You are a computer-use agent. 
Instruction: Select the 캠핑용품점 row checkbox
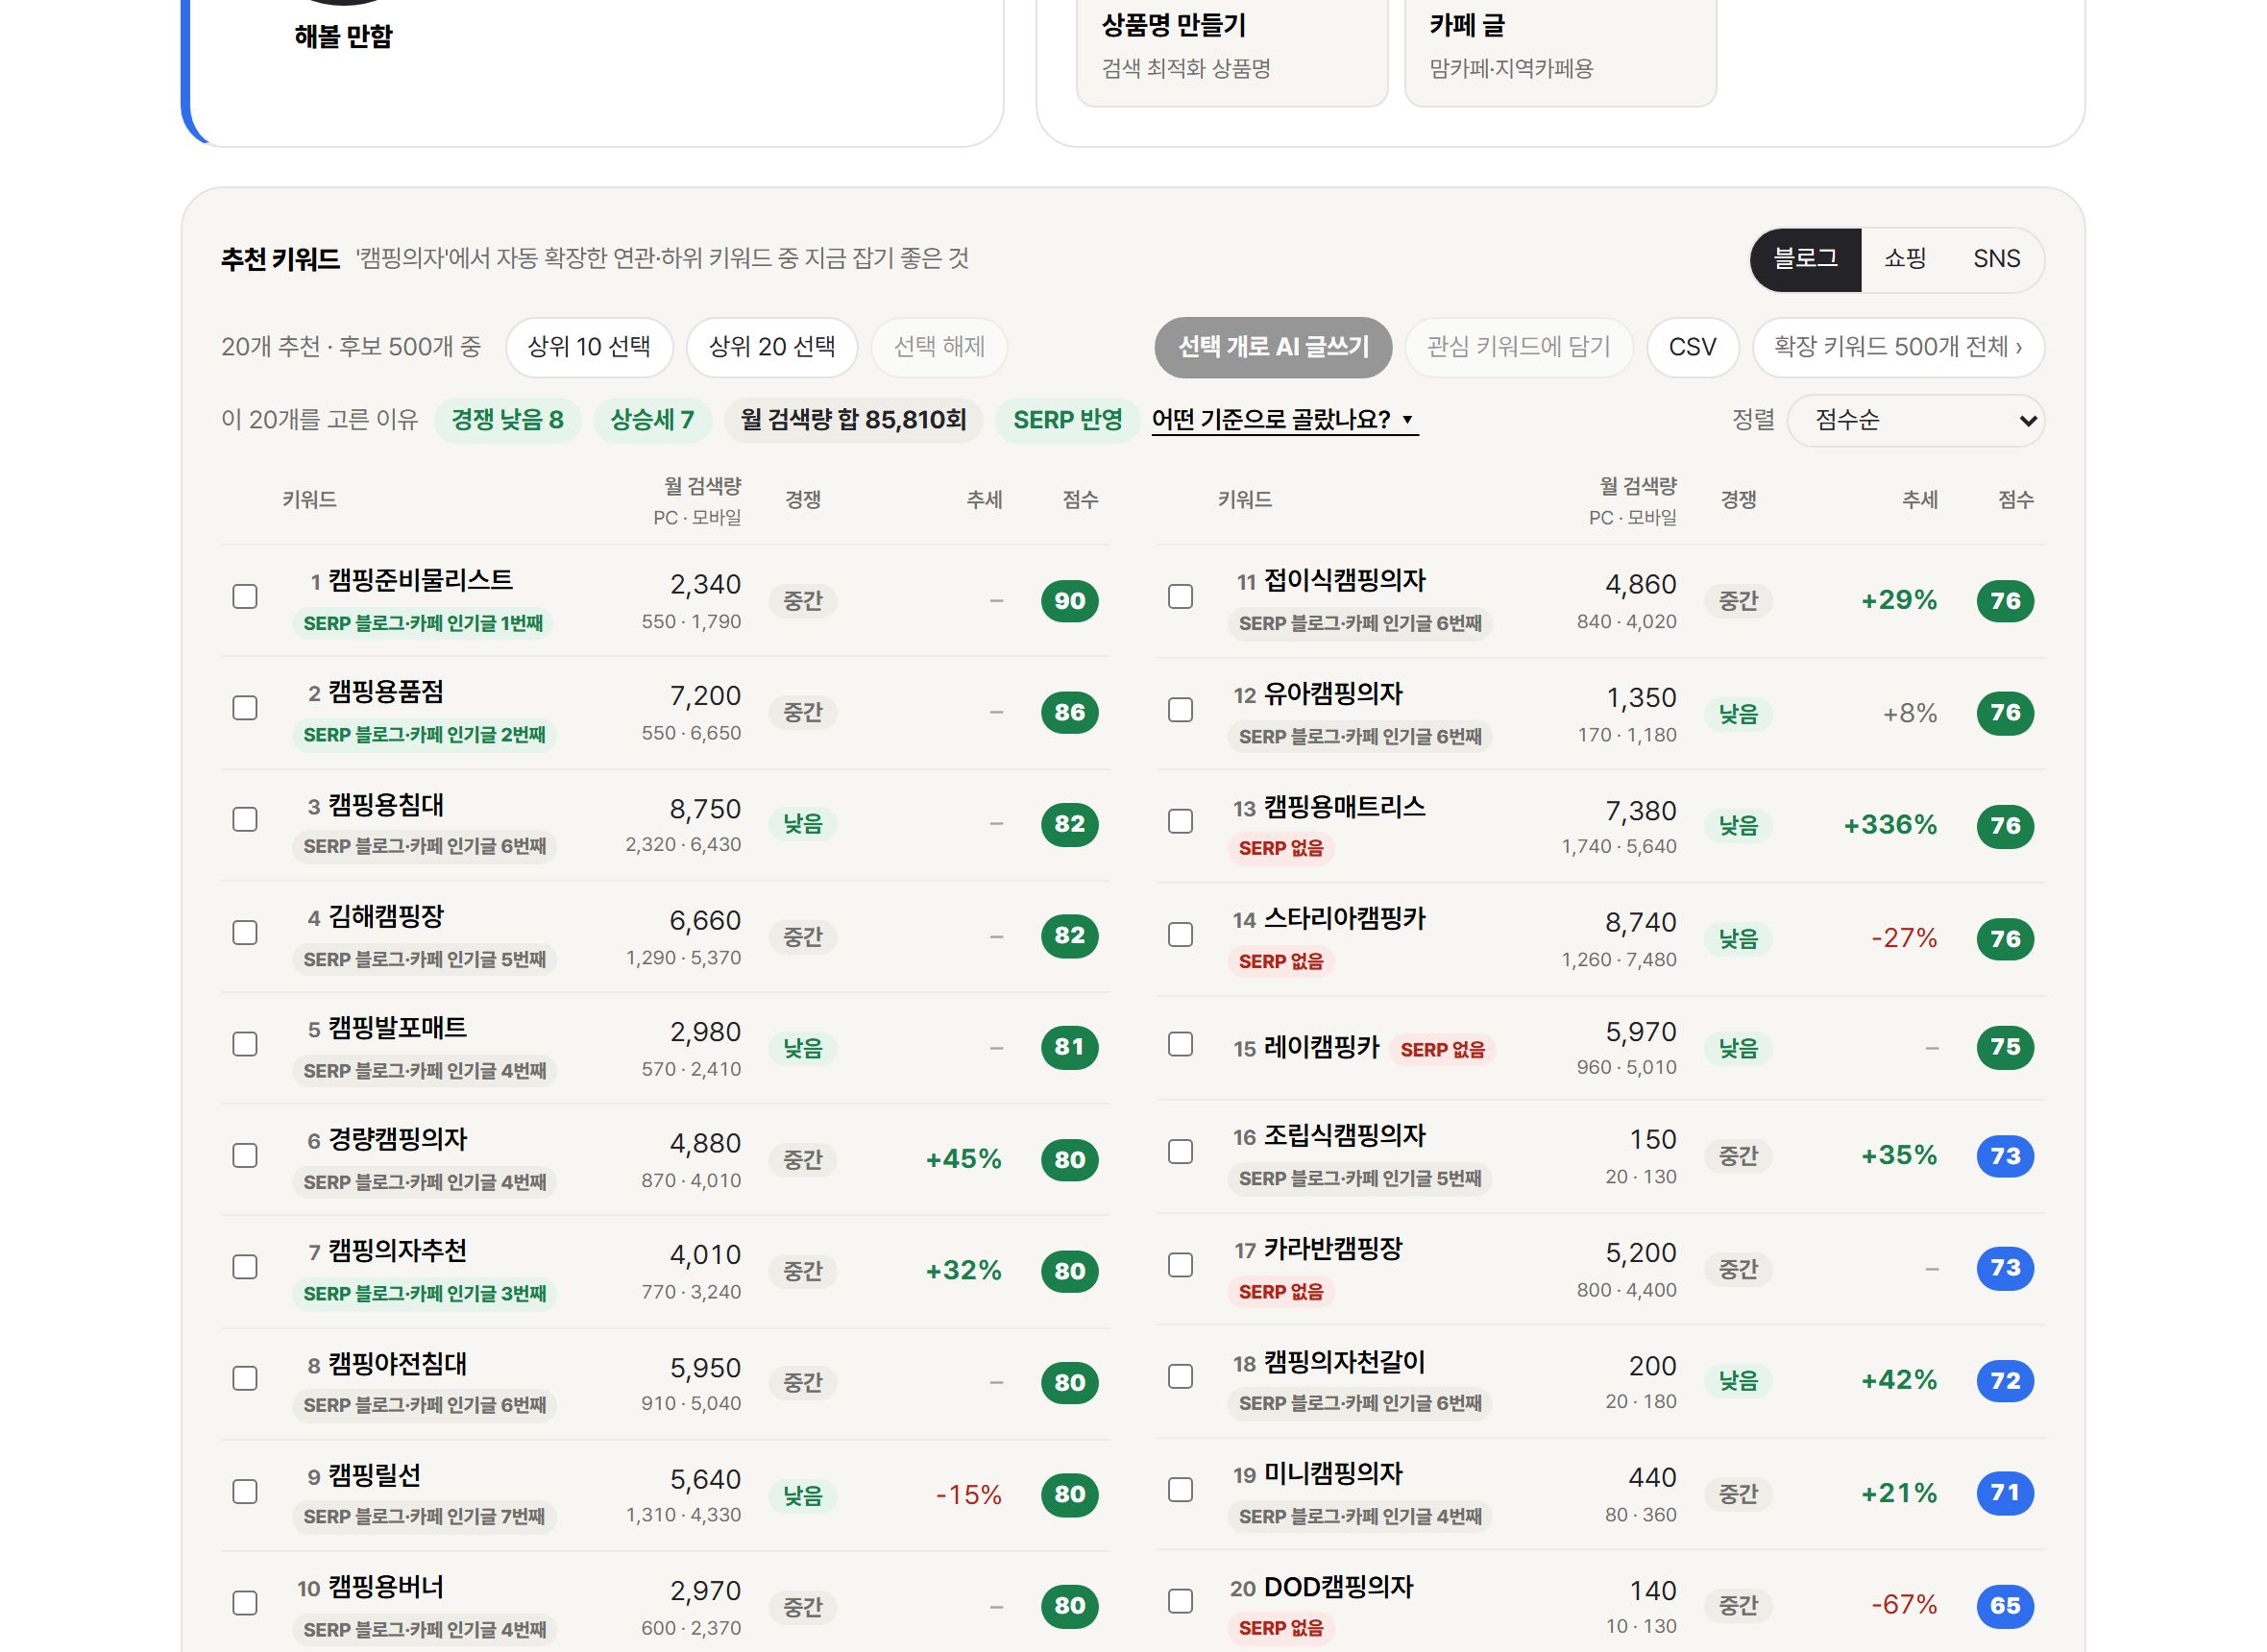click(245, 708)
